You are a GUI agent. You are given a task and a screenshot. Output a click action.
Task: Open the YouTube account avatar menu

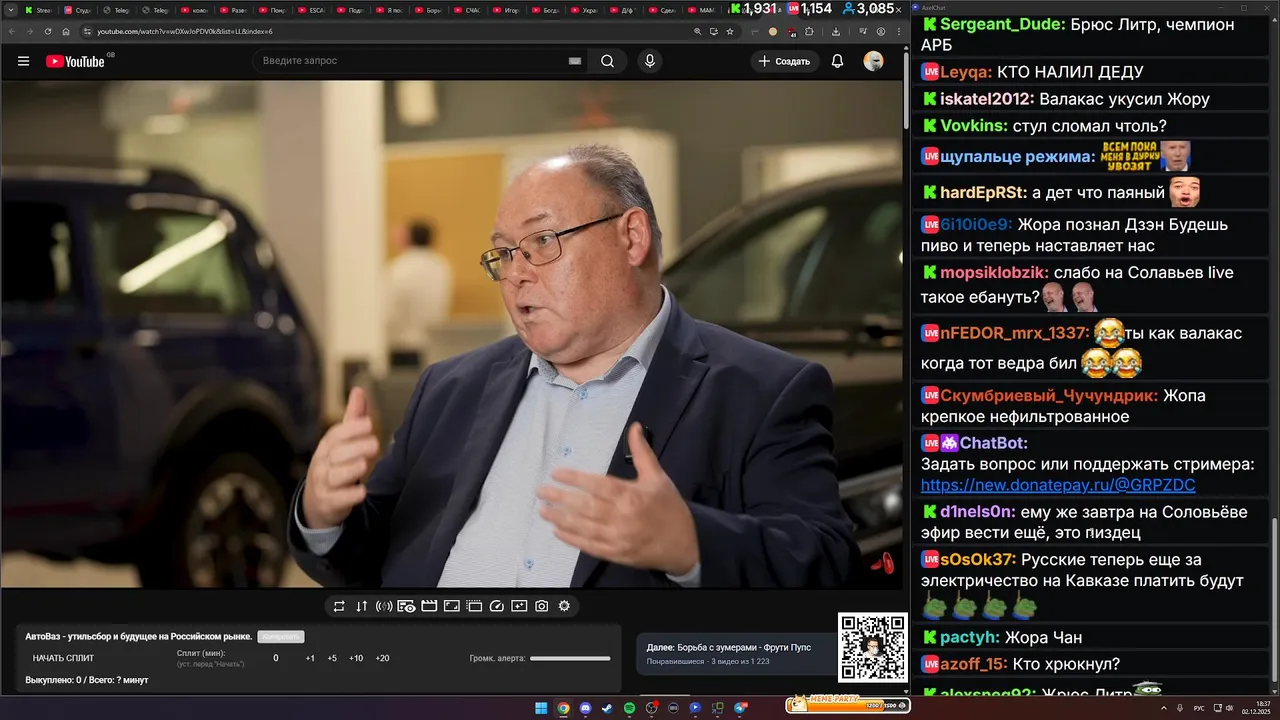873,61
